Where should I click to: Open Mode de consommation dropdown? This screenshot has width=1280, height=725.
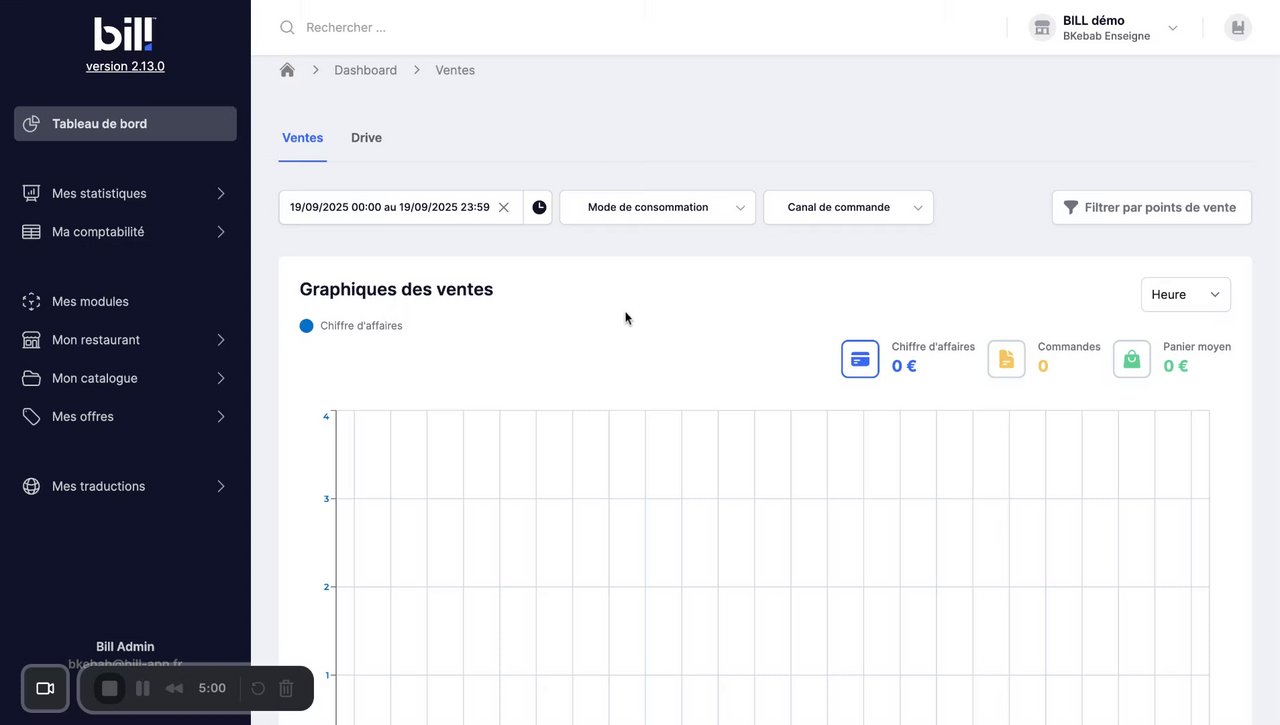coord(657,207)
